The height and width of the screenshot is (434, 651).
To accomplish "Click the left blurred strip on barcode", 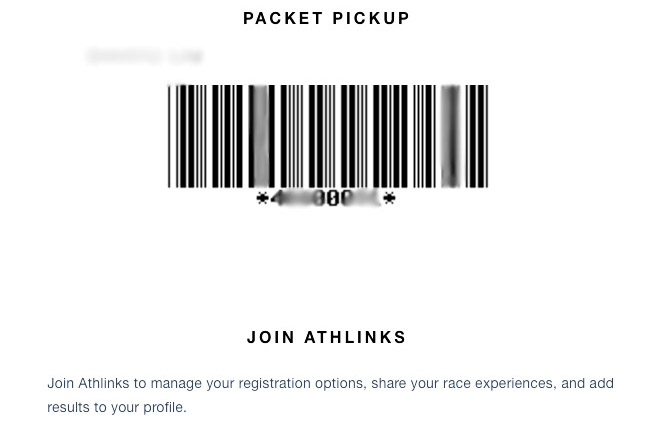I will [260, 136].
